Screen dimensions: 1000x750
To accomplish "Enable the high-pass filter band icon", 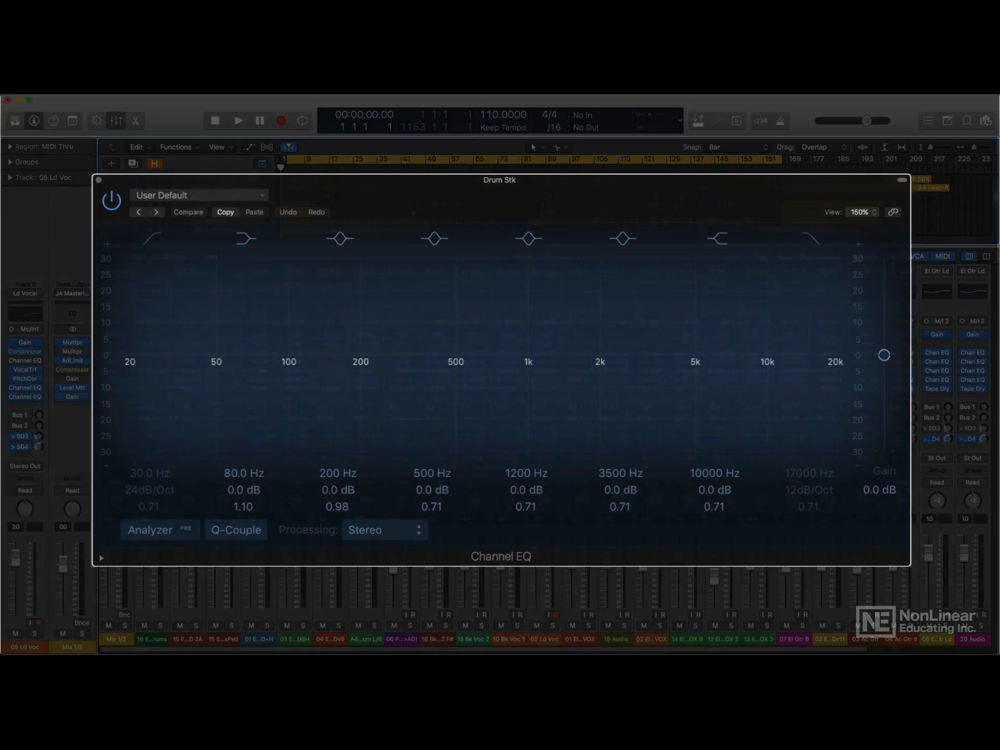I will tap(151, 238).
